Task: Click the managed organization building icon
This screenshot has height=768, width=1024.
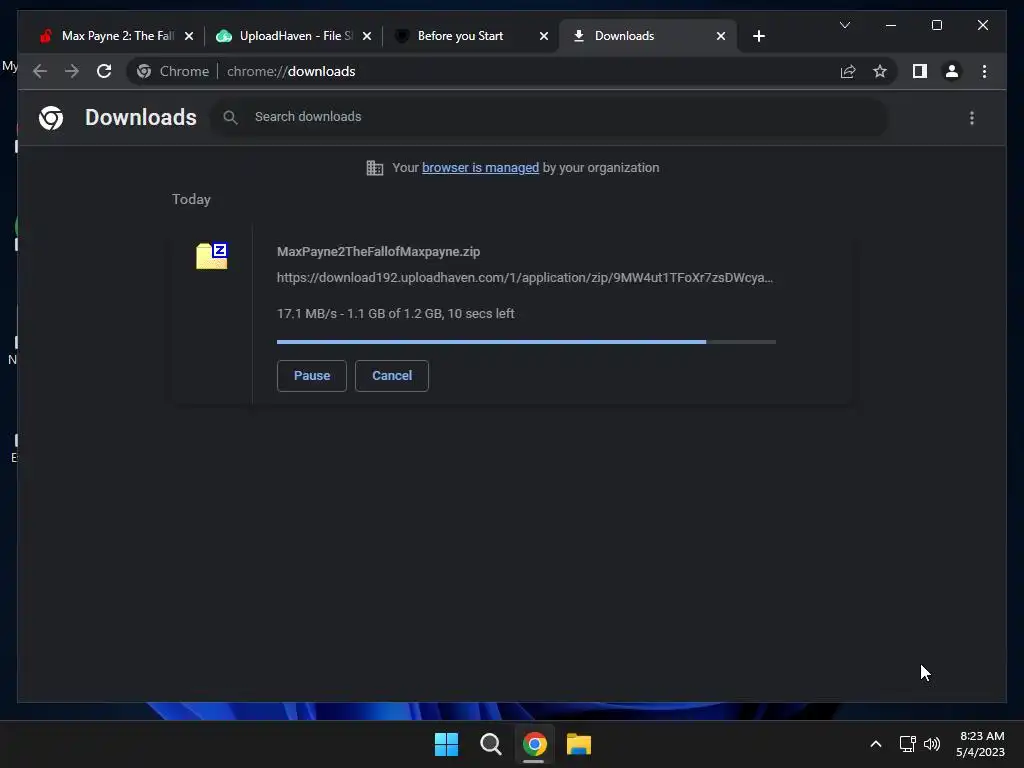Action: (x=374, y=168)
